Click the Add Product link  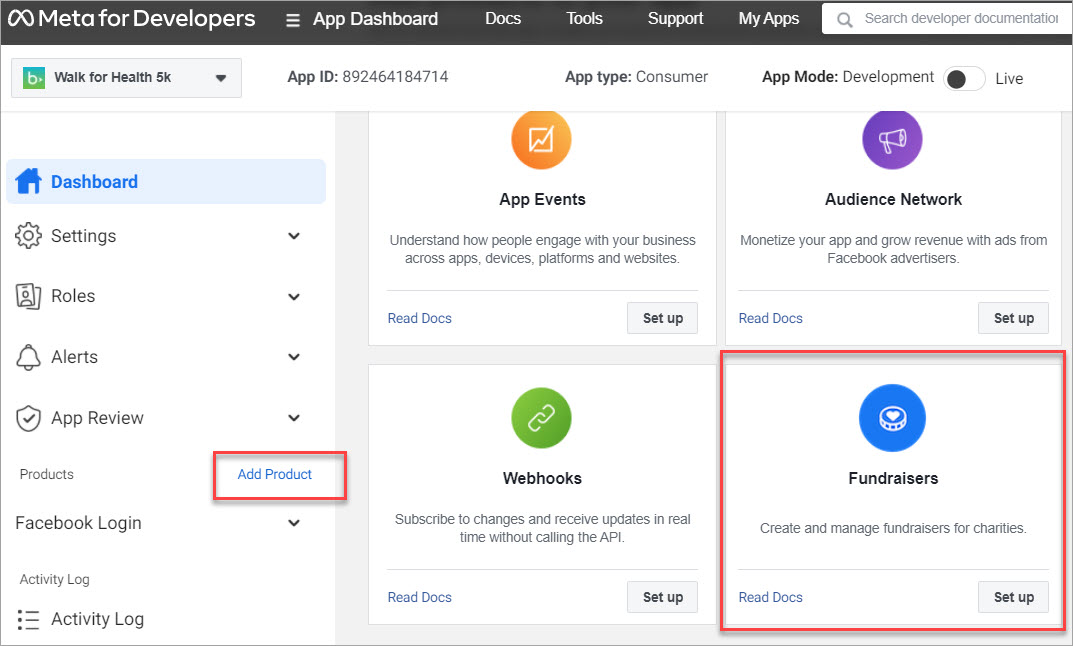click(274, 474)
